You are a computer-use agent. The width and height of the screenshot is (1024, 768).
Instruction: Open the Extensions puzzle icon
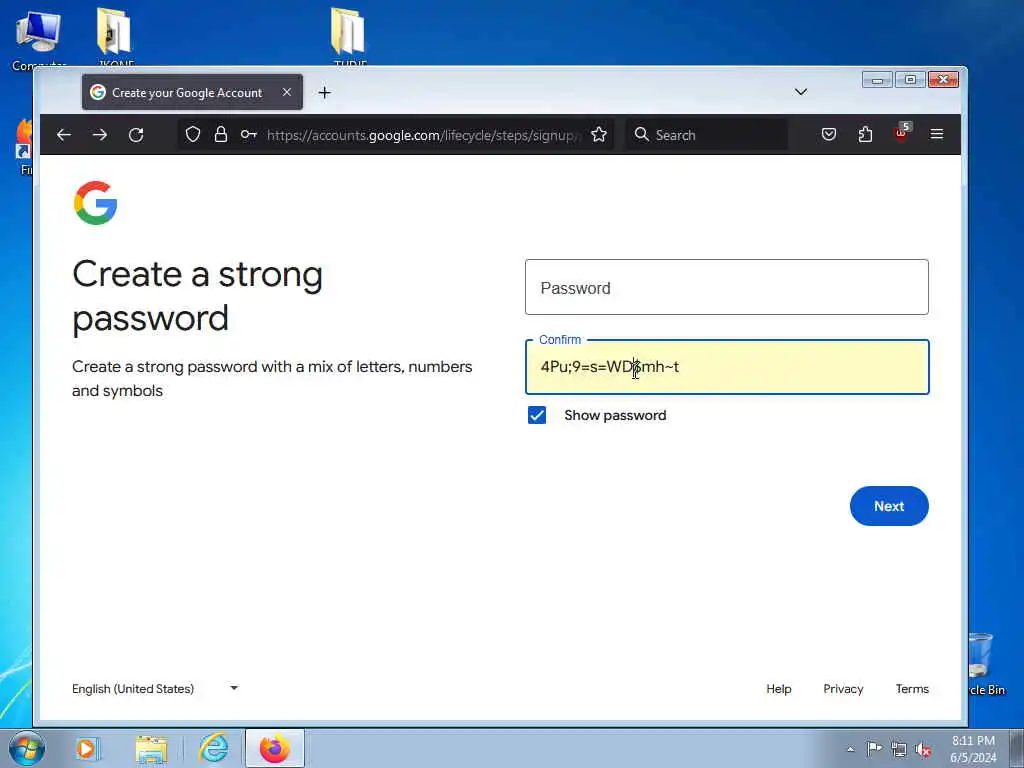point(865,135)
